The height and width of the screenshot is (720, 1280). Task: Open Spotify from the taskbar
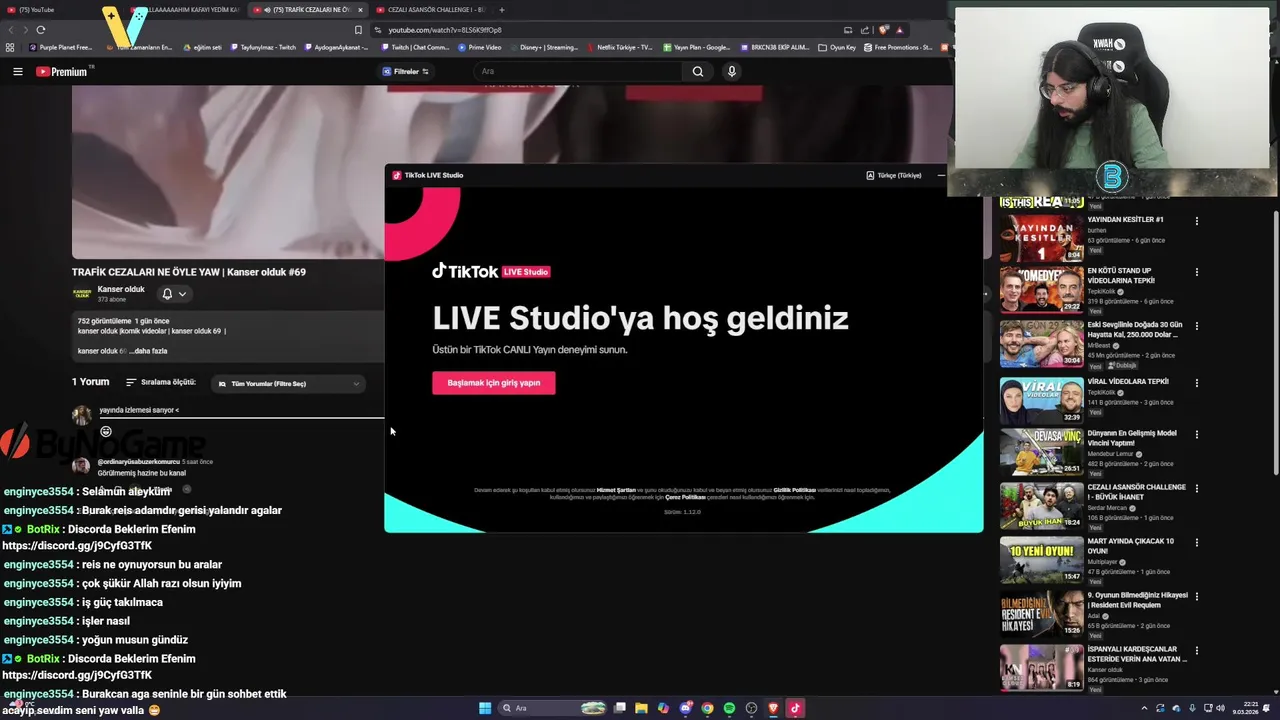pos(729,708)
